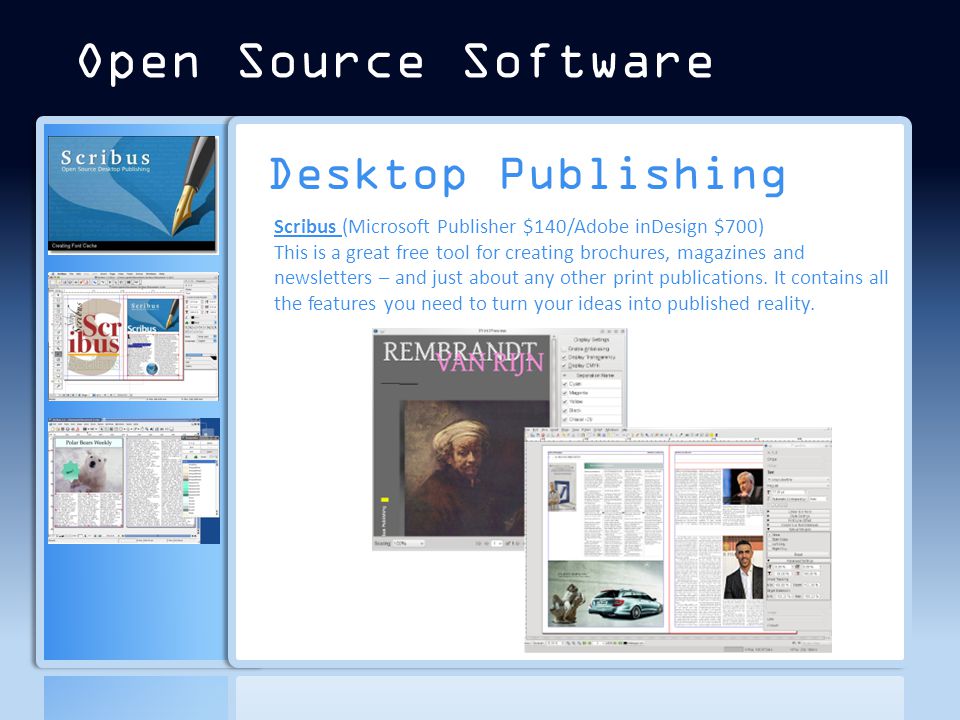
Task: Select the Polar Bears Weekly screenshot thumbnail
Action: (x=133, y=481)
